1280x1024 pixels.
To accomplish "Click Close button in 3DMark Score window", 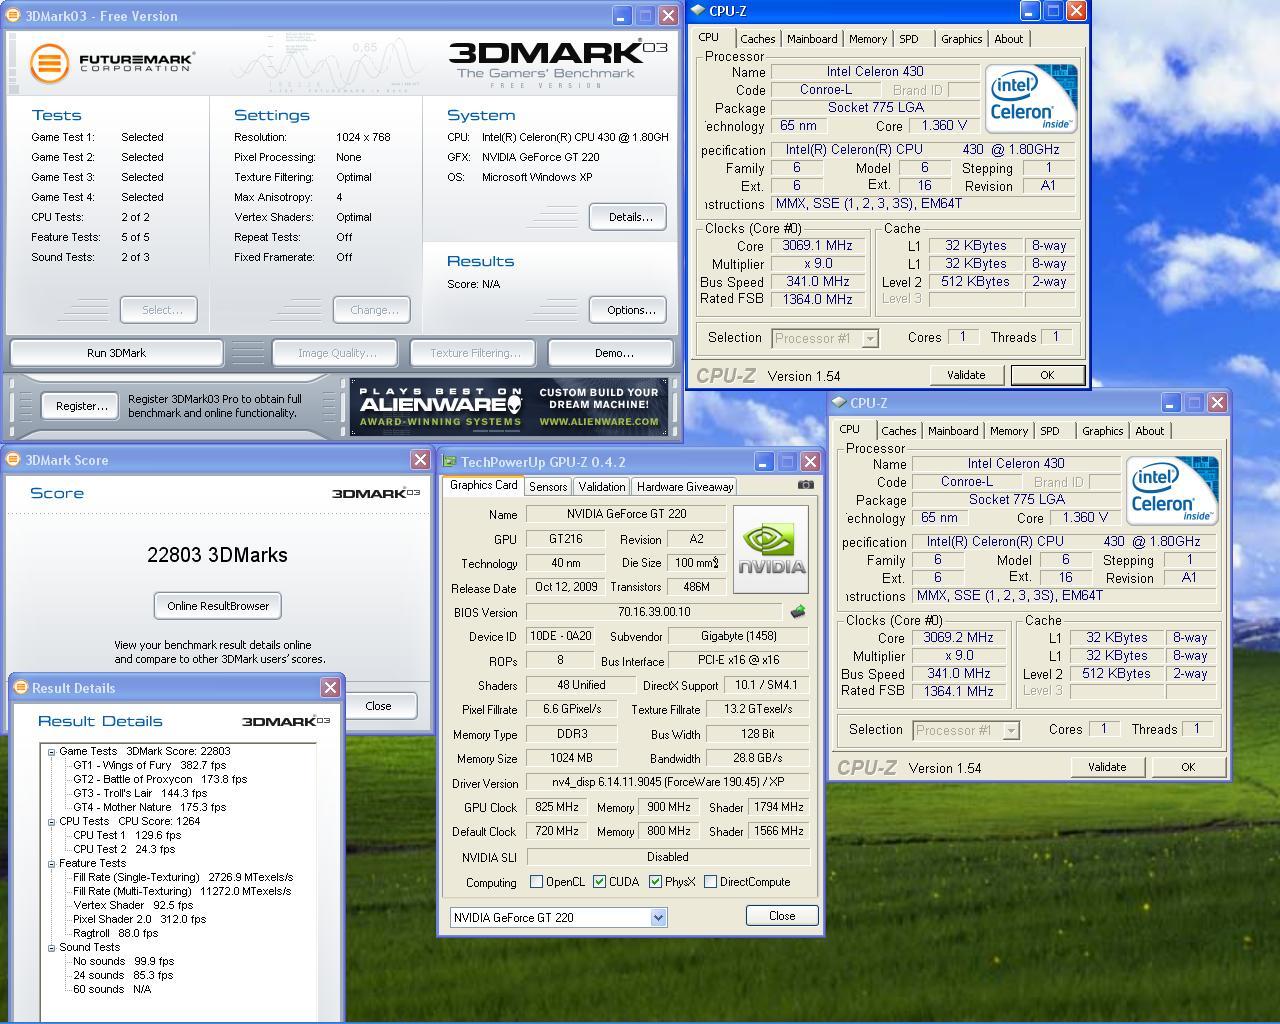I will click(x=378, y=706).
